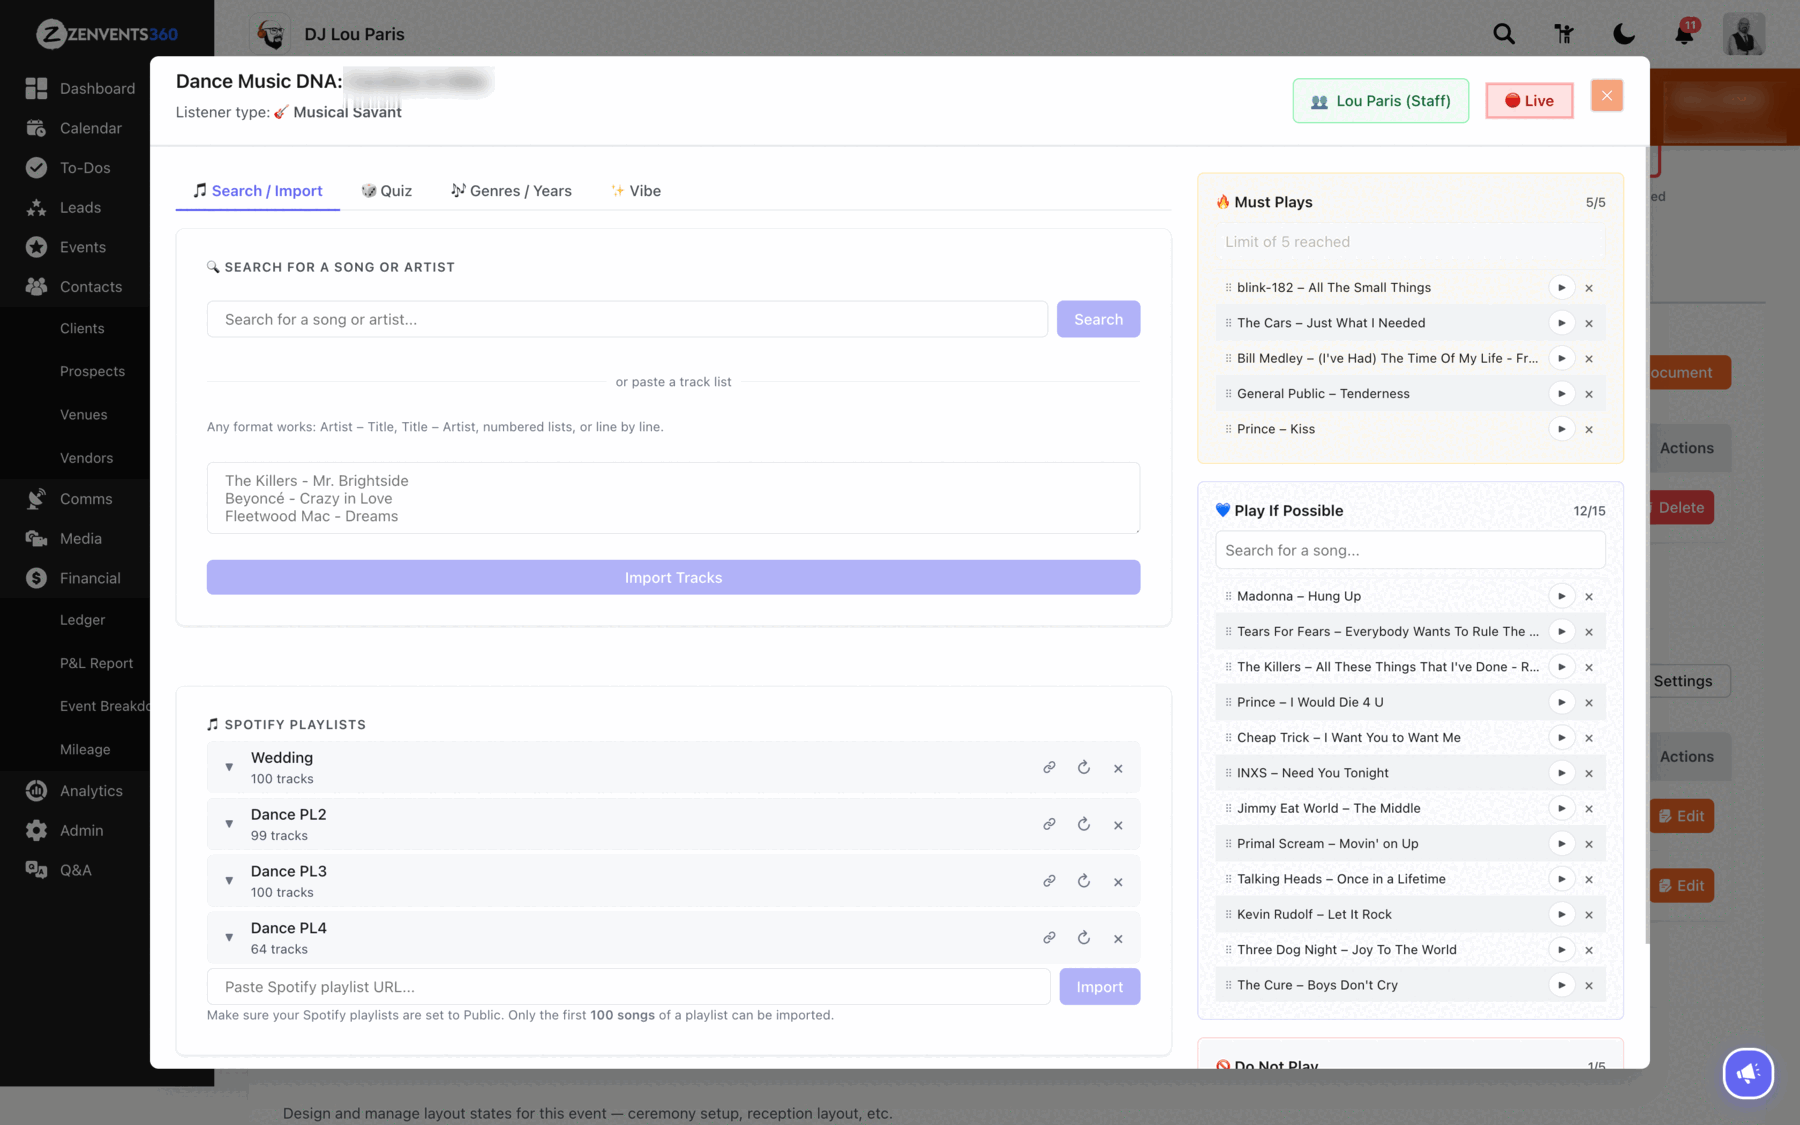Focus the Paste Spotify playlist URL field
The image size is (1800, 1125).
coord(628,987)
